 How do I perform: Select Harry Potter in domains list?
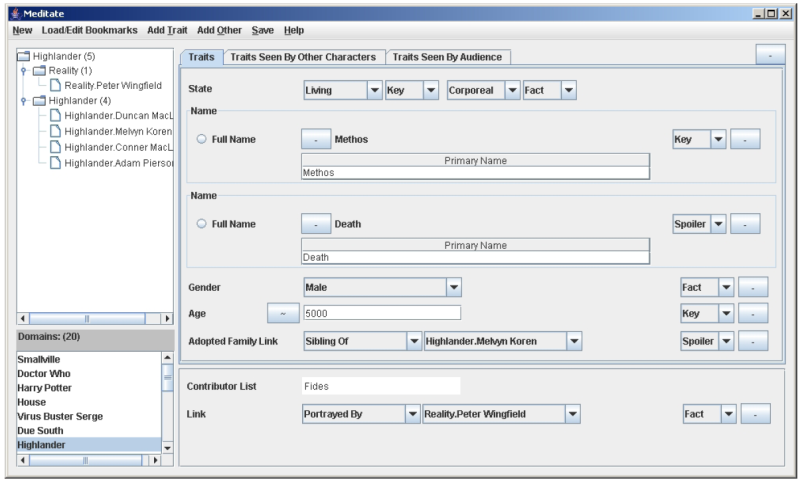coord(89,388)
